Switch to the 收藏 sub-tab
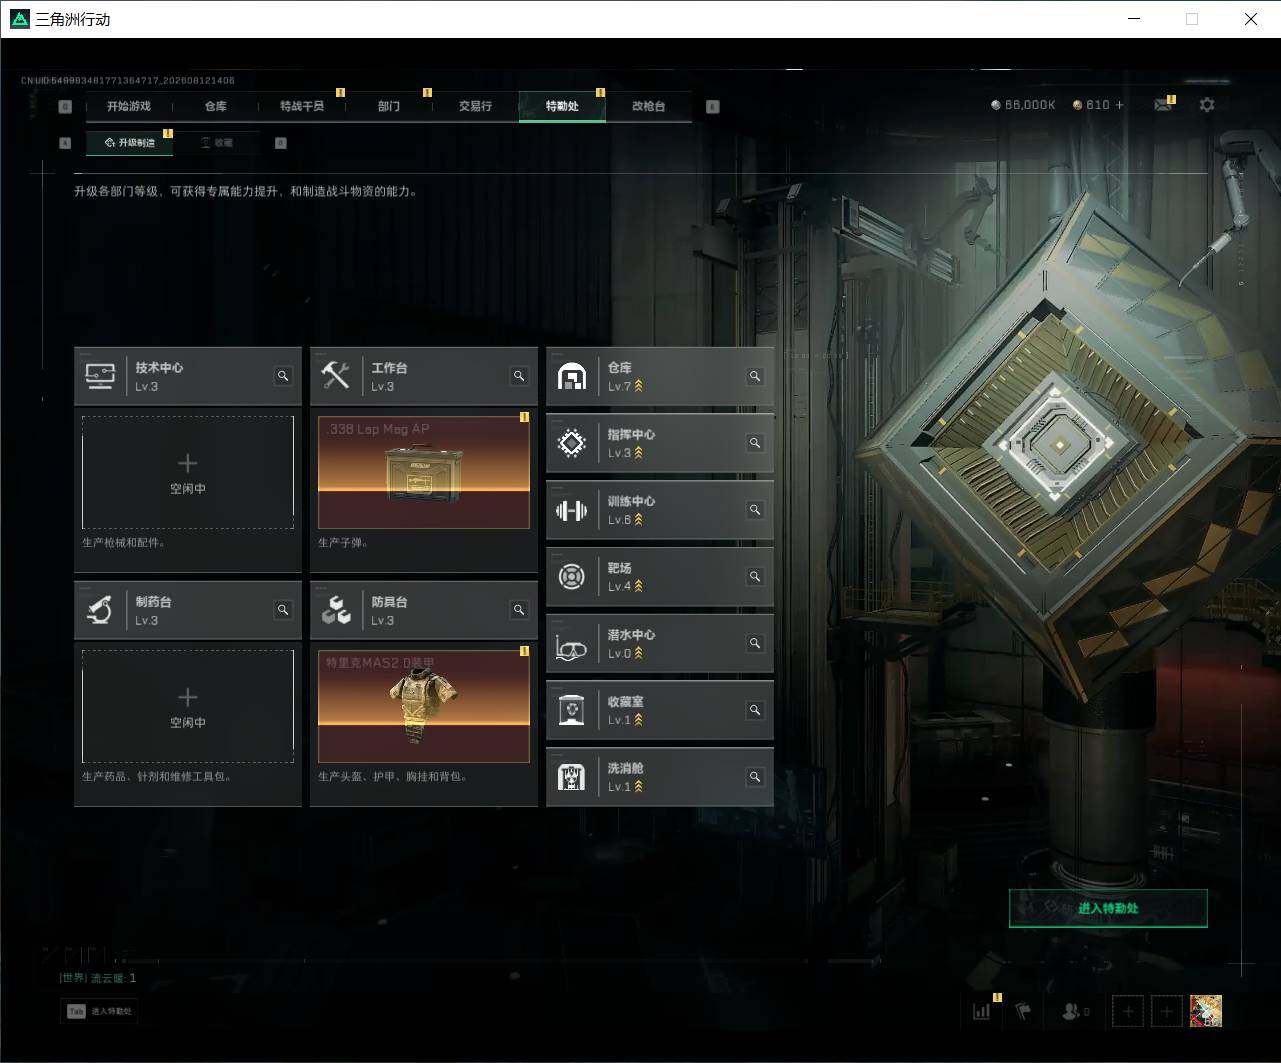Viewport: 1281px width, 1063px height. point(217,143)
